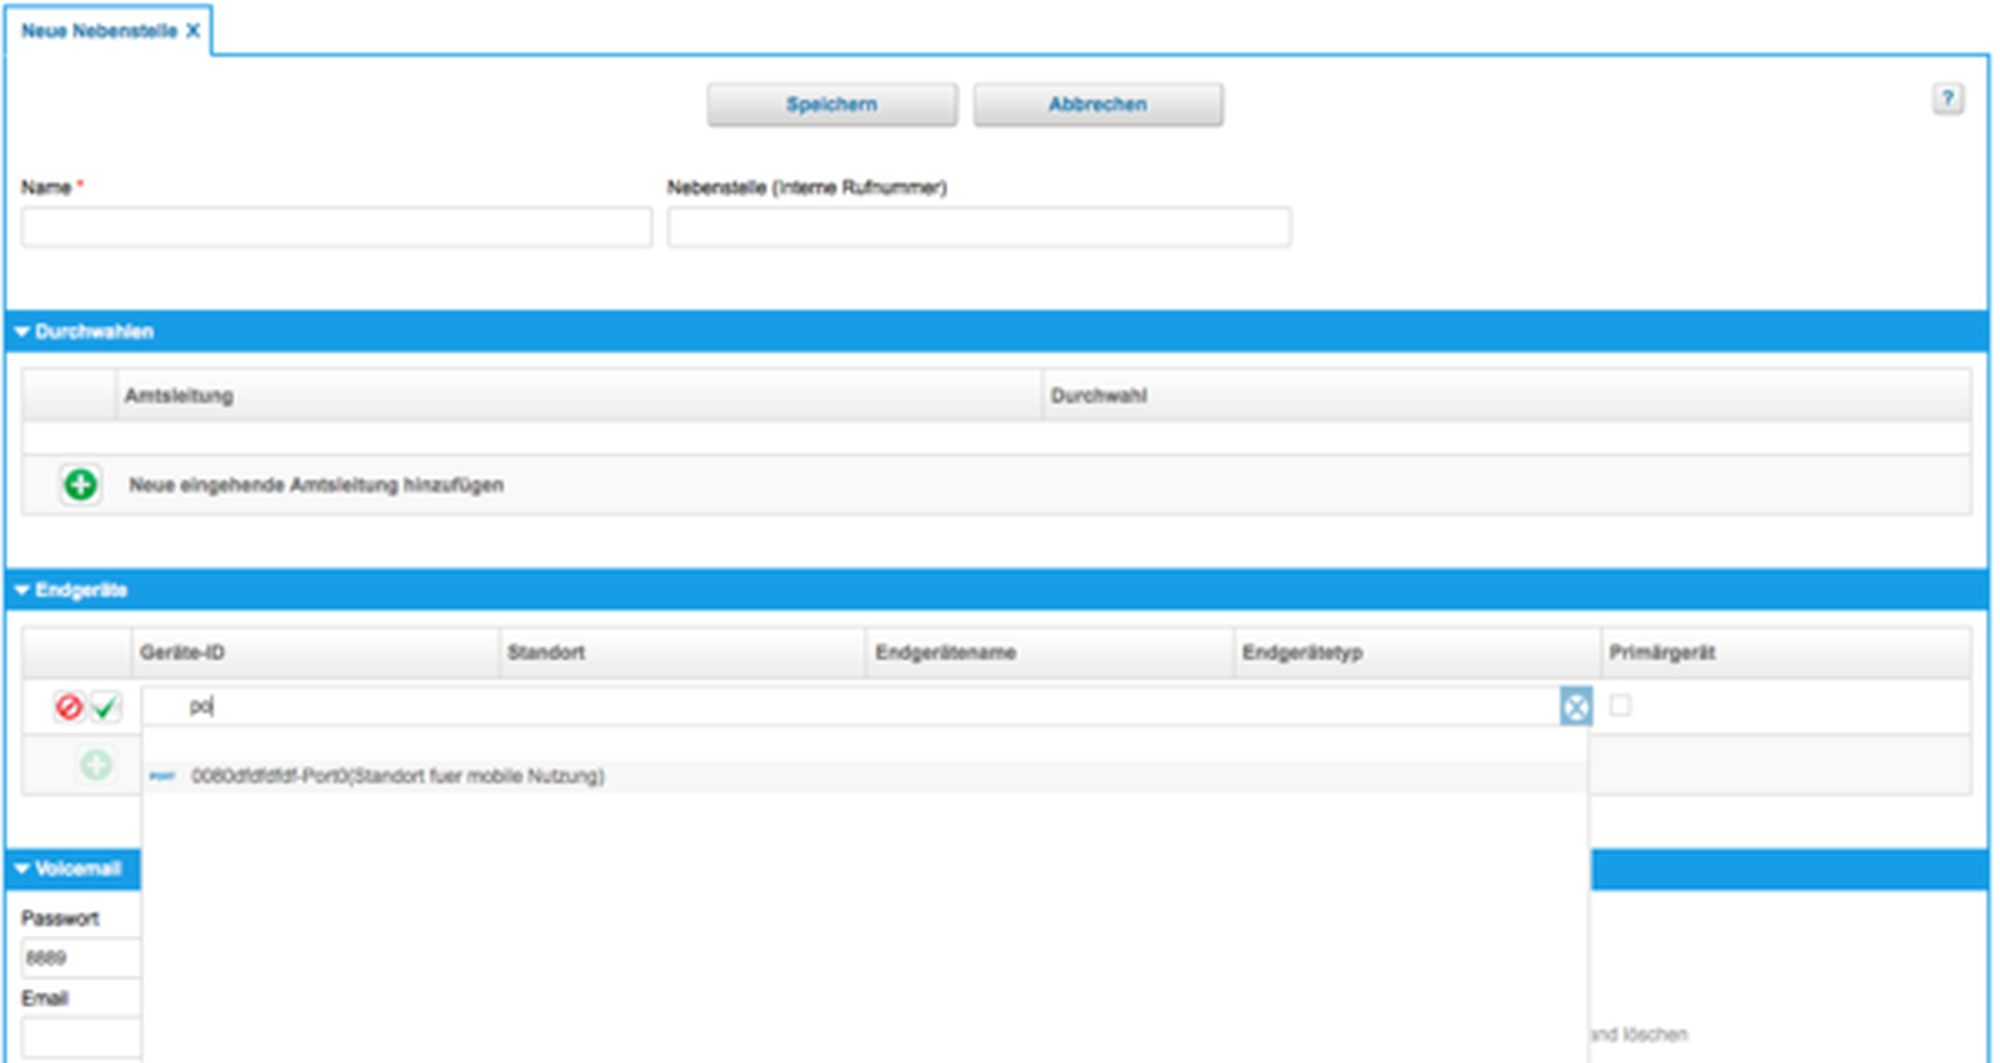Screen dimensions: 2000x1063
Task: Click the port icon in suggestion list
Action: point(162,776)
